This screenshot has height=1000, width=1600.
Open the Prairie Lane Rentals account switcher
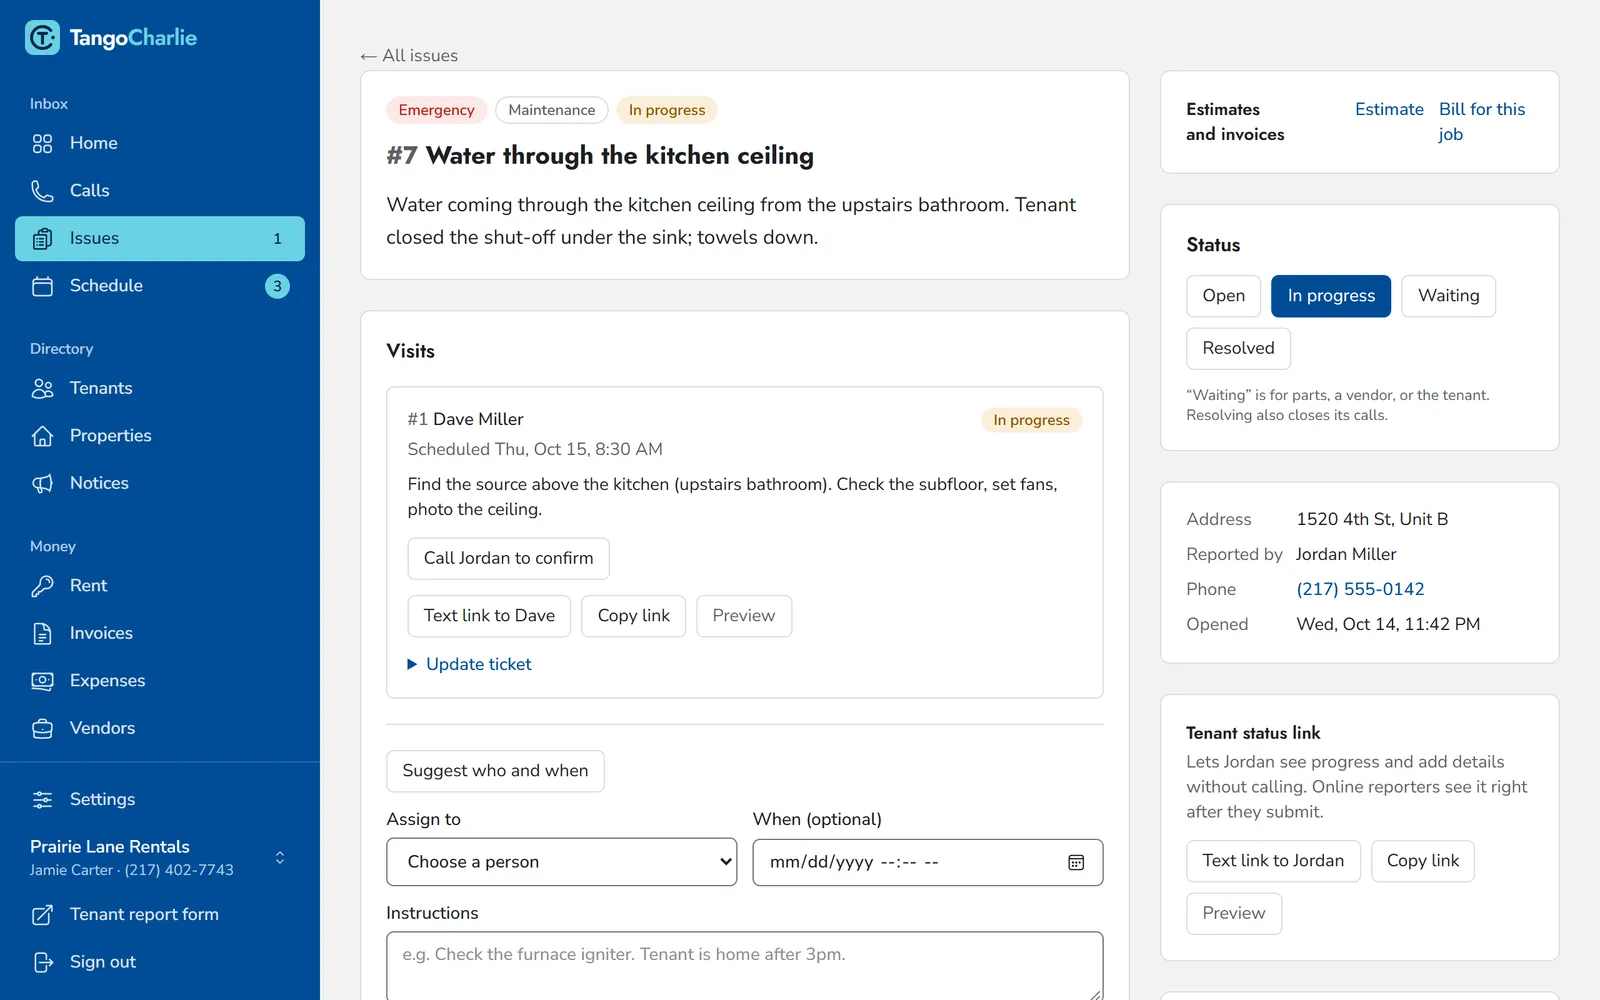160,858
